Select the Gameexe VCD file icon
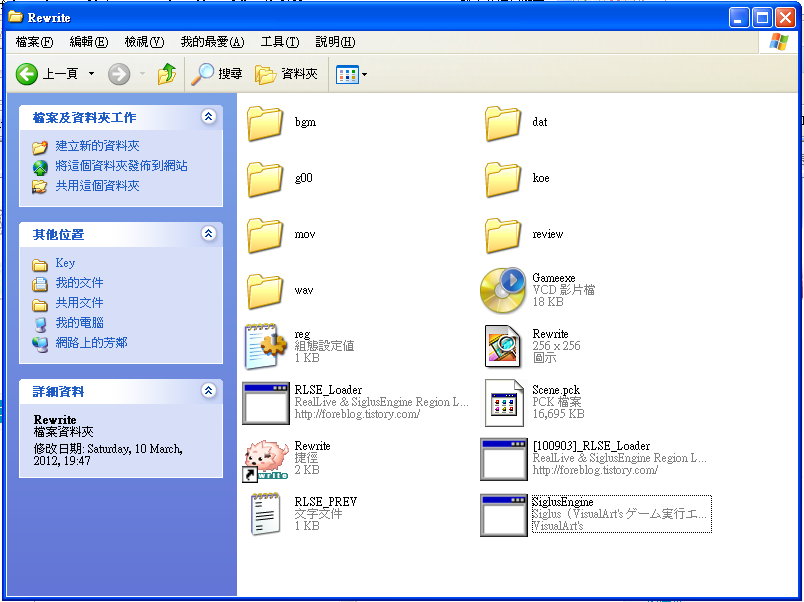804x602 pixels. (502, 290)
